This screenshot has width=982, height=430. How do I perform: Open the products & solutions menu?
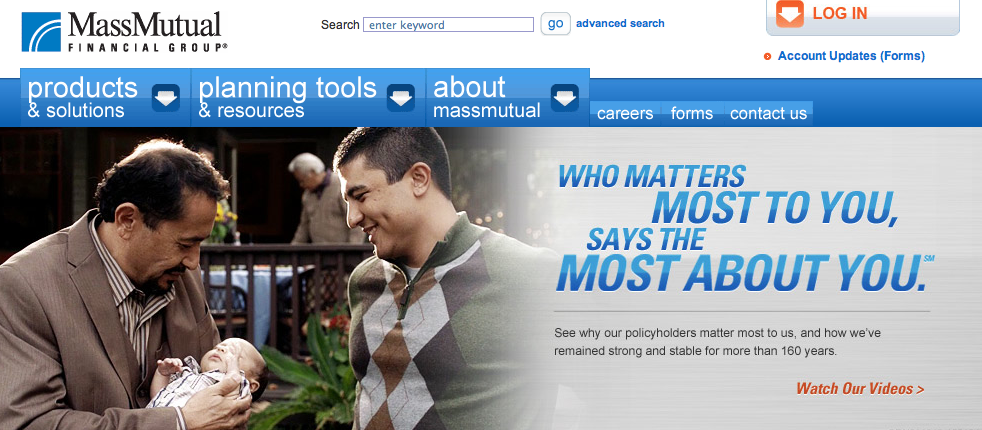click(105, 98)
